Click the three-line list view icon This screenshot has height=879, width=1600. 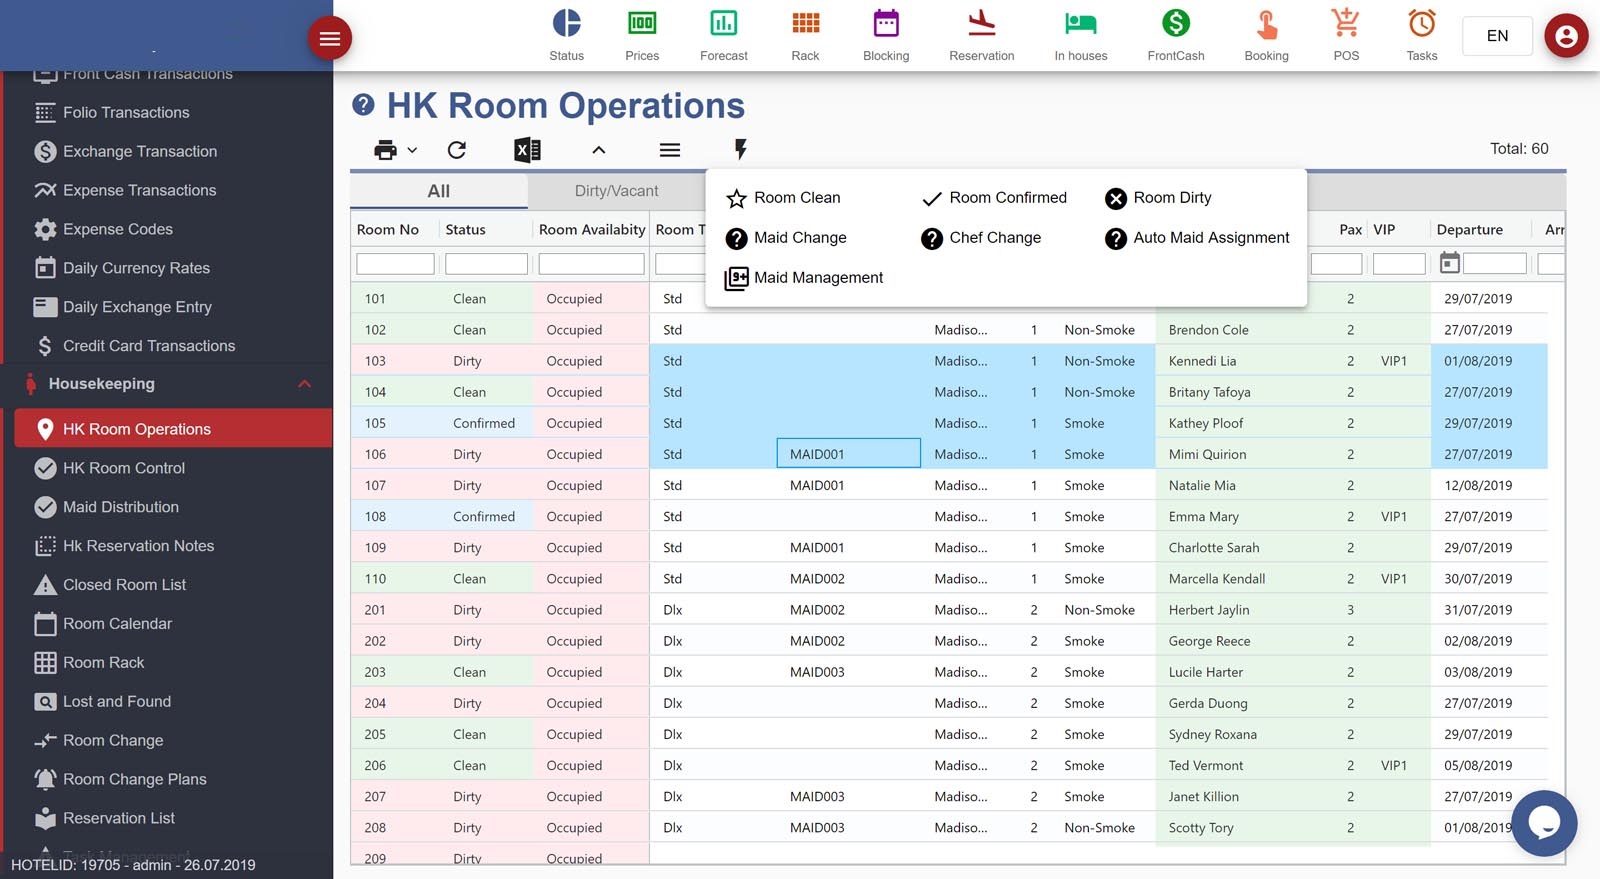(670, 150)
